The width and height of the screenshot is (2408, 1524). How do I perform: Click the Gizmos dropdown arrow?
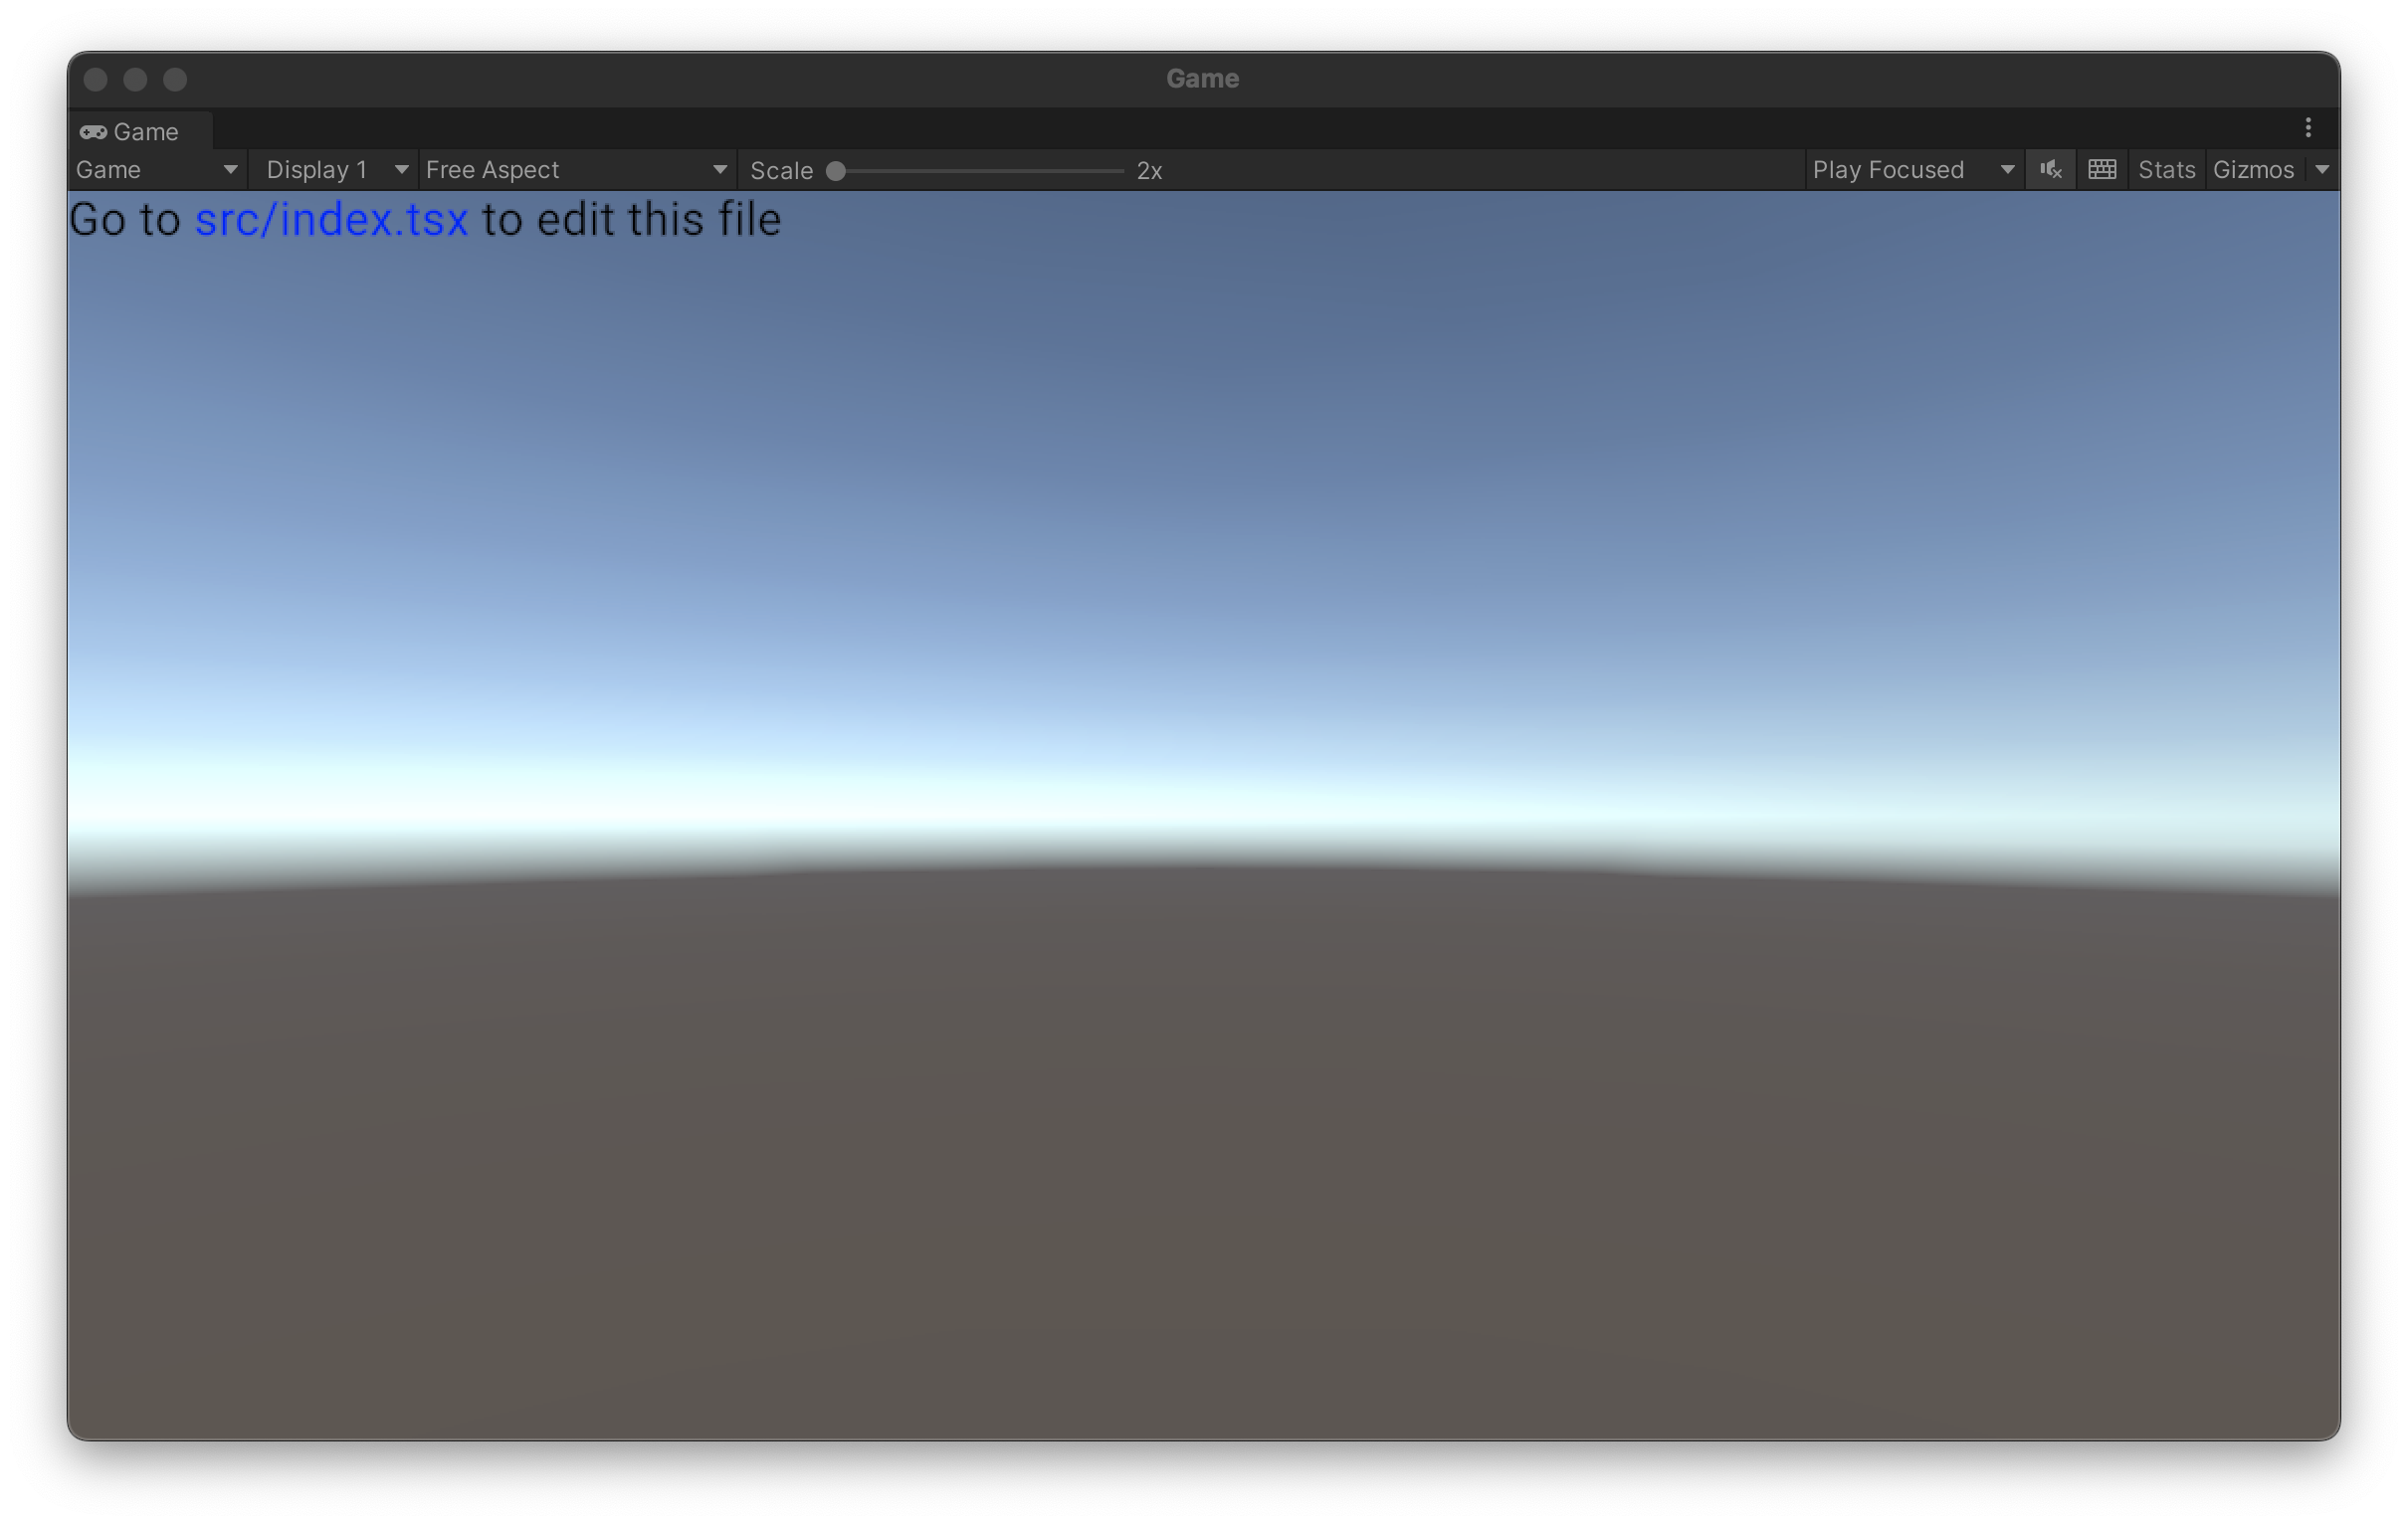(2322, 169)
